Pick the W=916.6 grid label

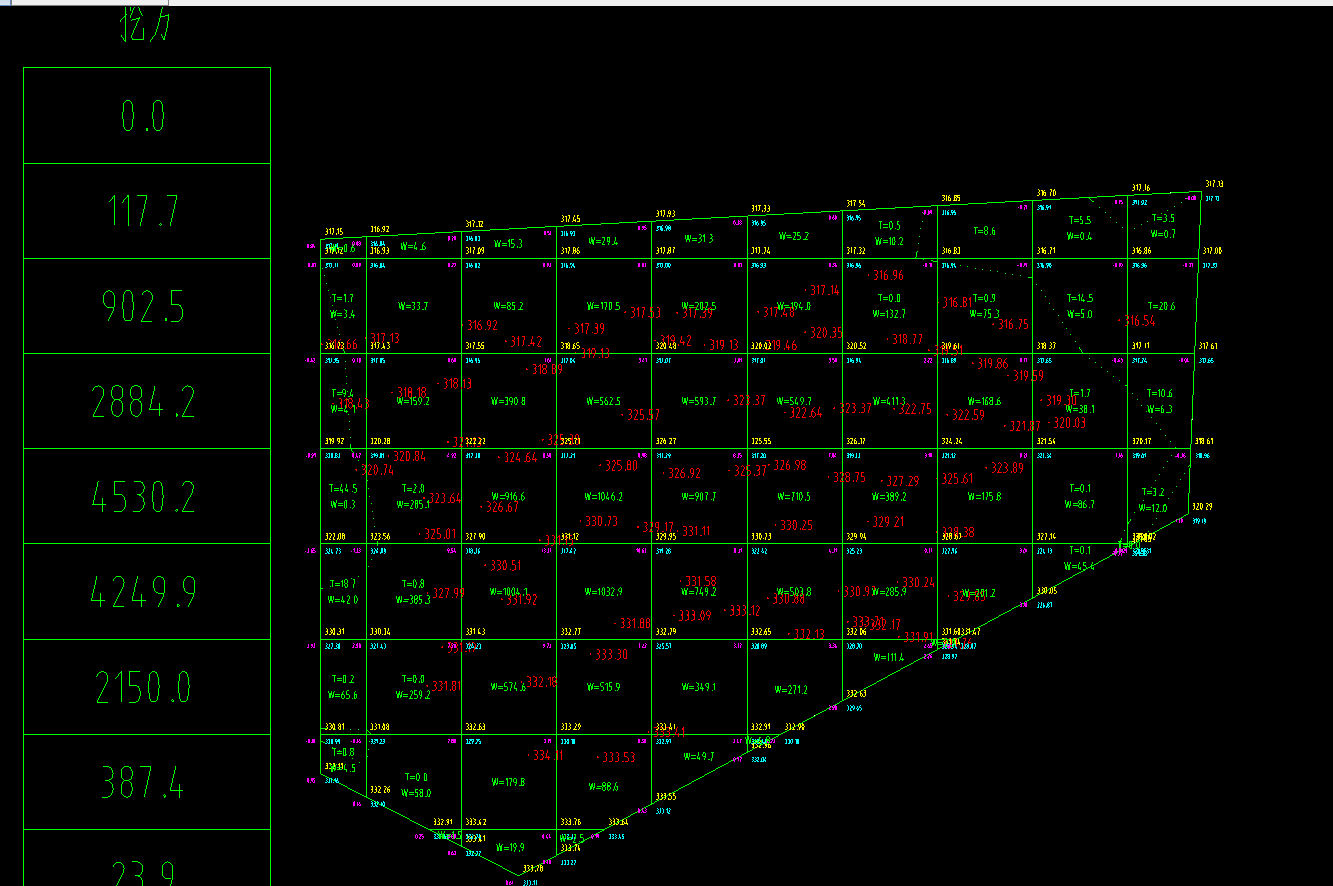coord(508,497)
